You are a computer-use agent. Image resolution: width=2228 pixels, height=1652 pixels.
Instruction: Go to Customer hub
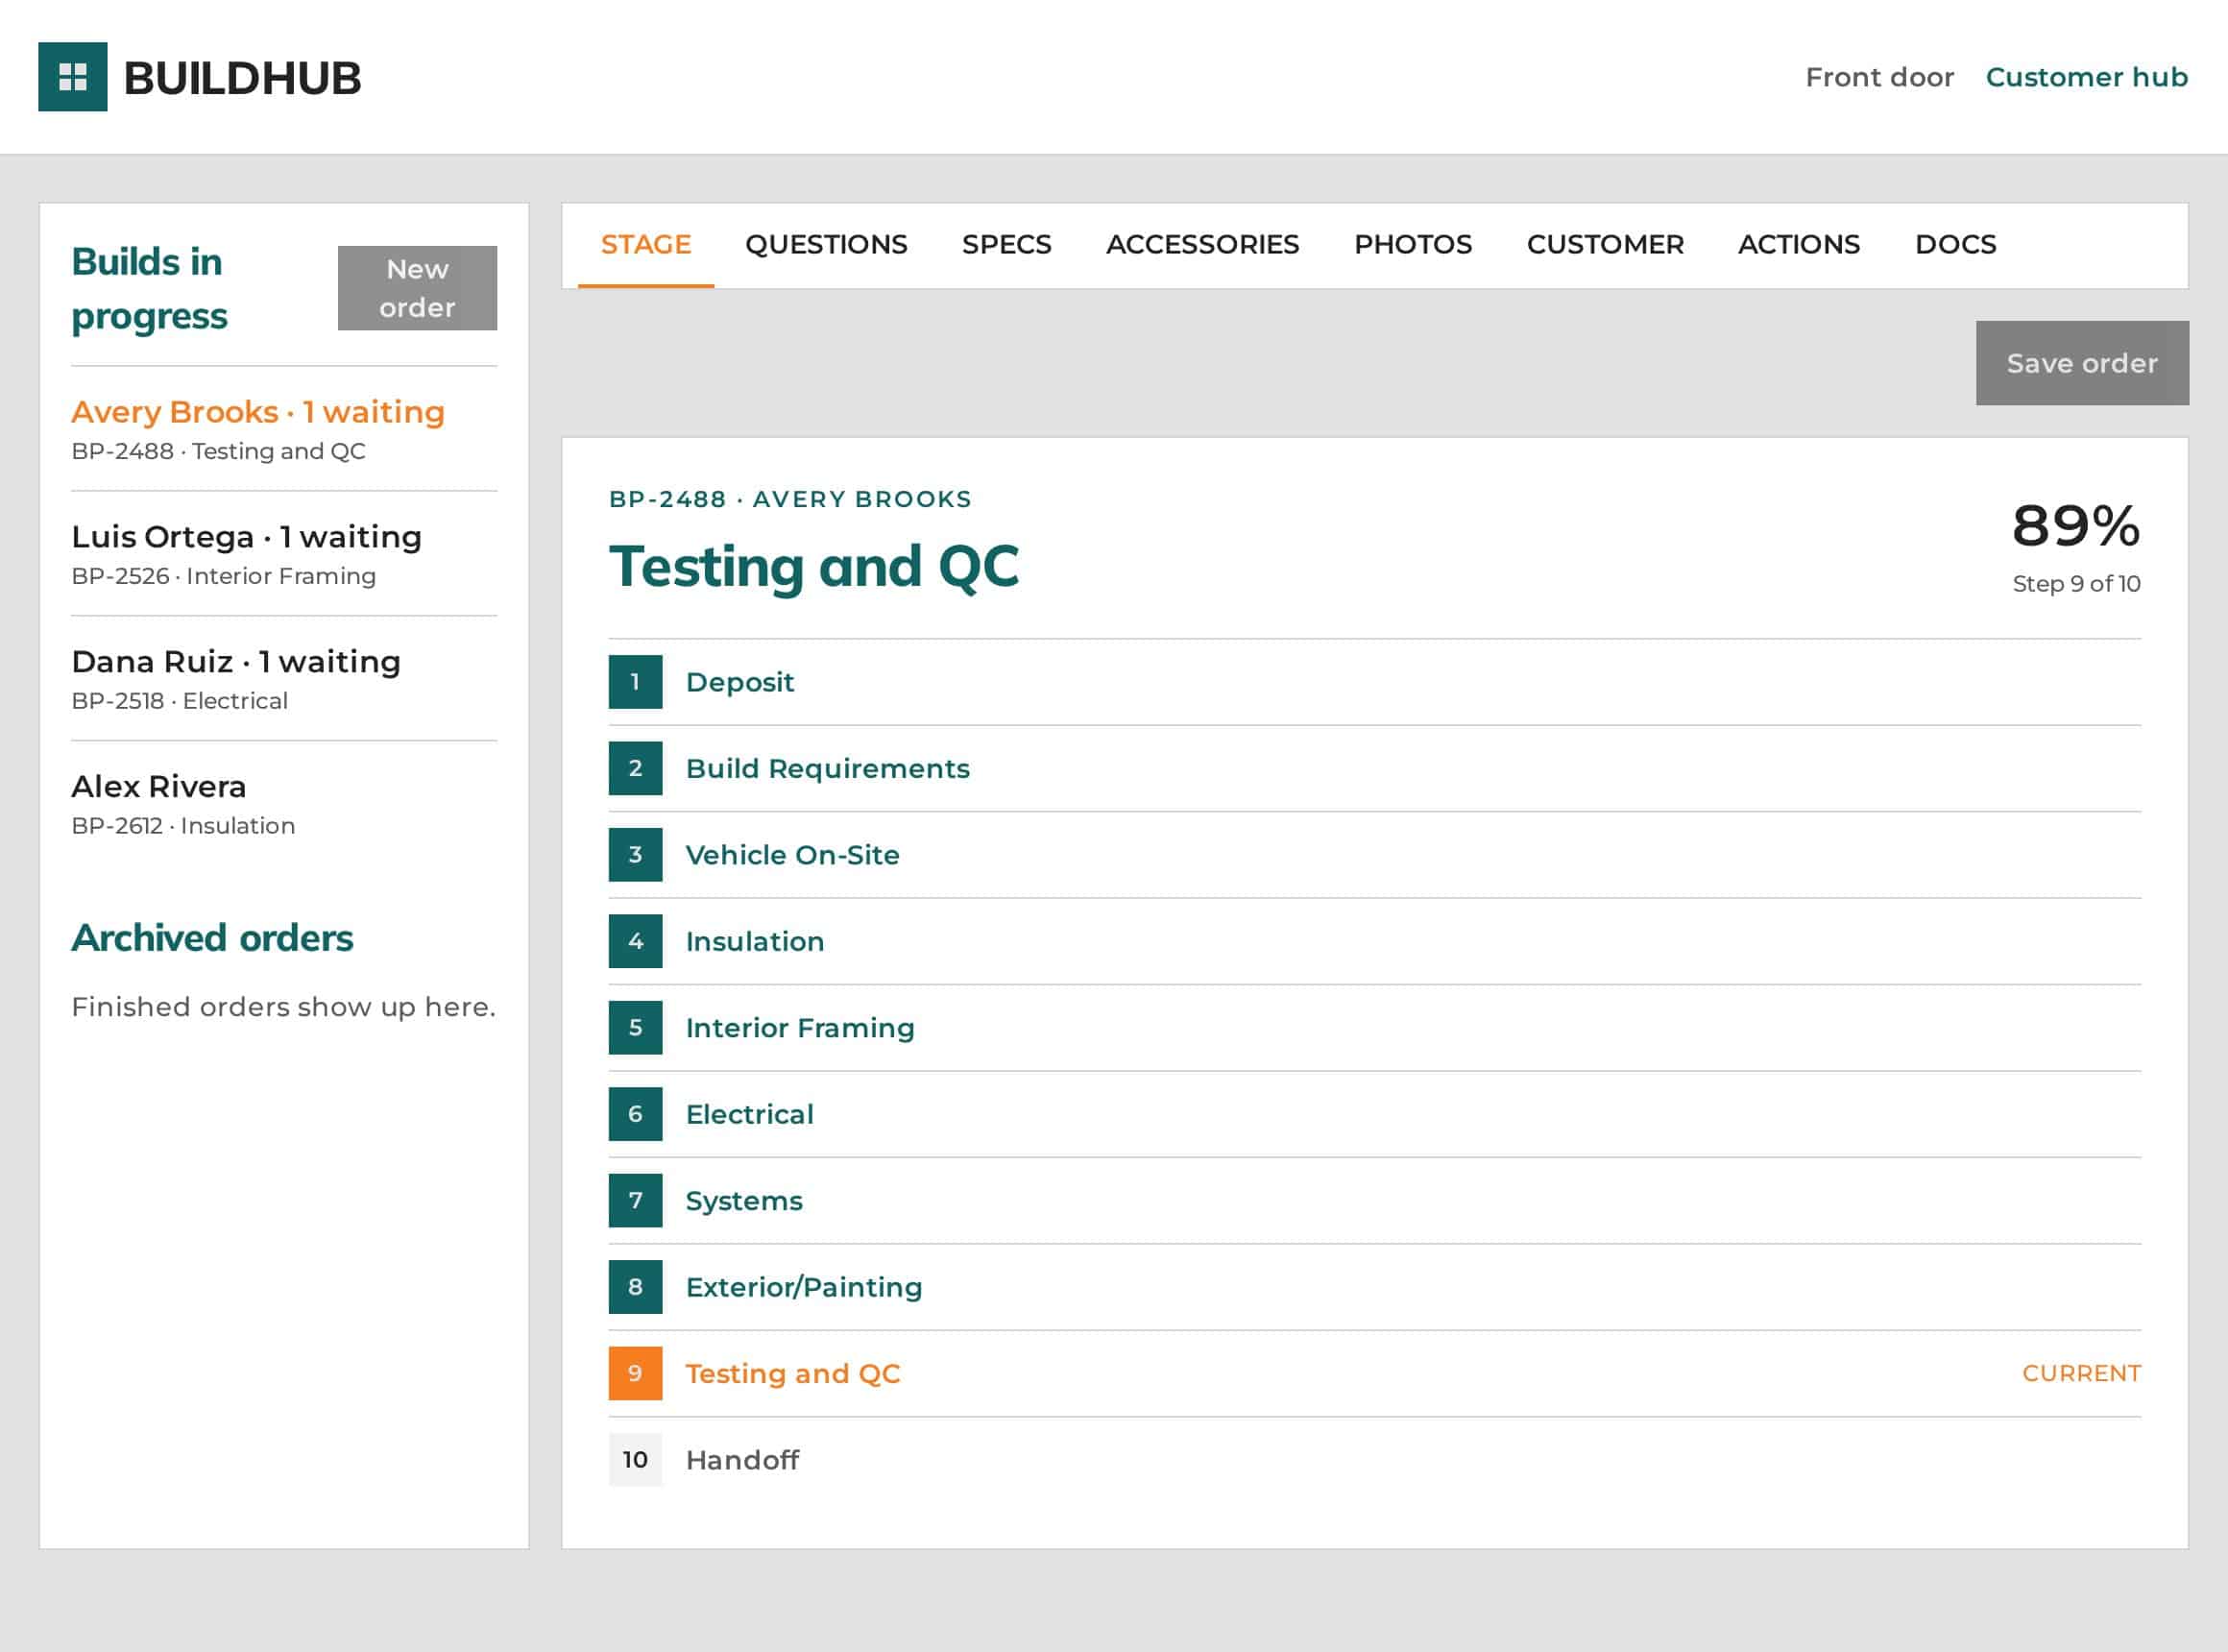pyautogui.click(x=2086, y=77)
